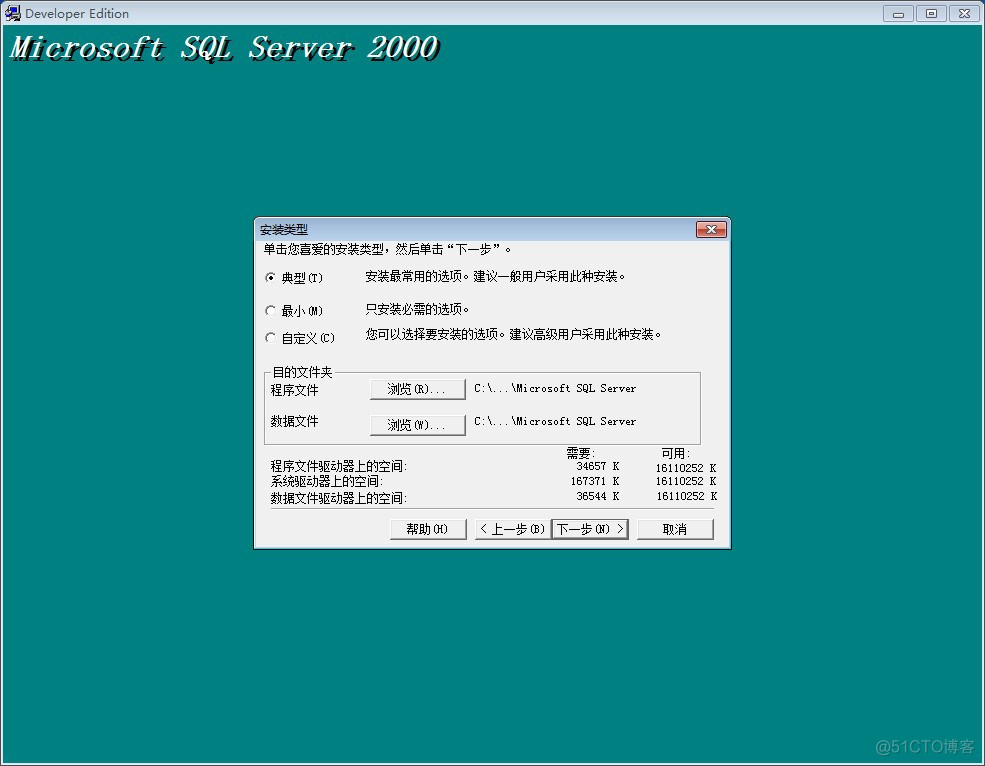The width and height of the screenshot is (985, 766).
Task: Minimize the Developer Edition window
Action: (898, 14)
